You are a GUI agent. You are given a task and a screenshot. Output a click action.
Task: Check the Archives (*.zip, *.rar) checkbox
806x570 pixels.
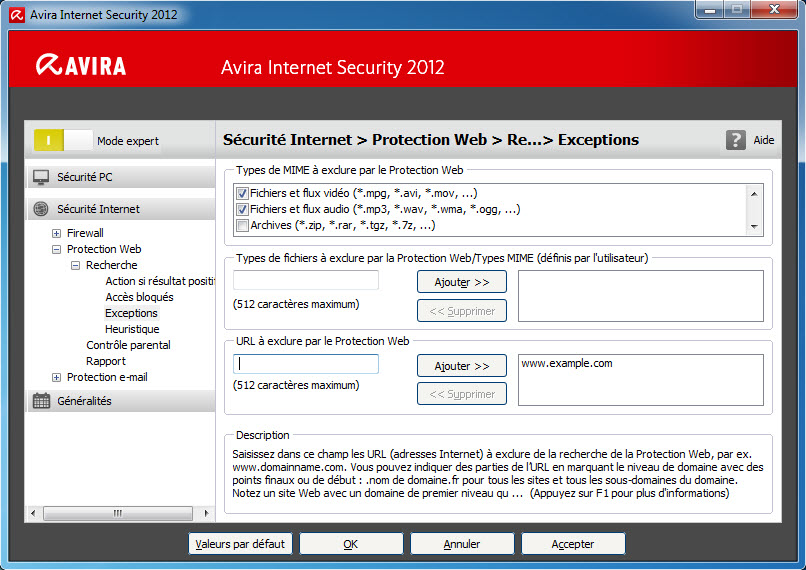click(x=242, y=226)
